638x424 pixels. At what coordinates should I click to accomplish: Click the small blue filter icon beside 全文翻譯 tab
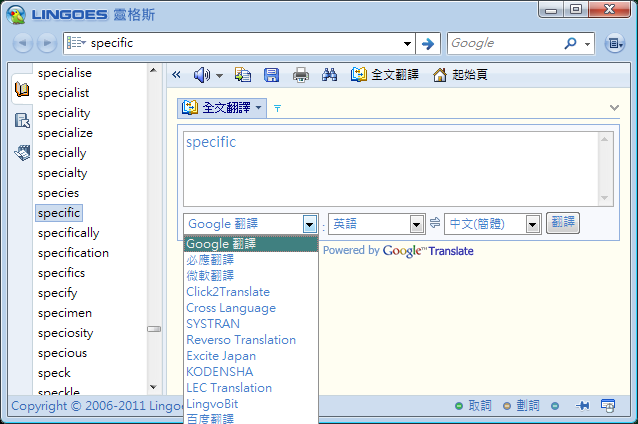click(x=277, y=108)
